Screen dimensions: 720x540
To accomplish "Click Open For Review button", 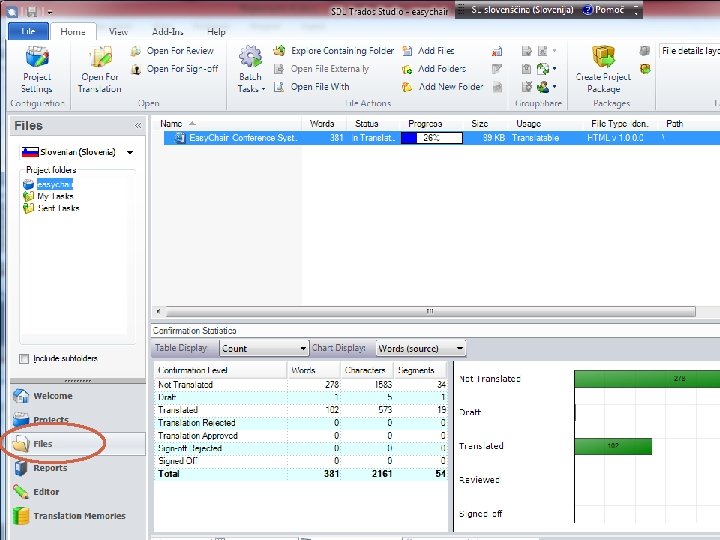I will coord(172,51).
